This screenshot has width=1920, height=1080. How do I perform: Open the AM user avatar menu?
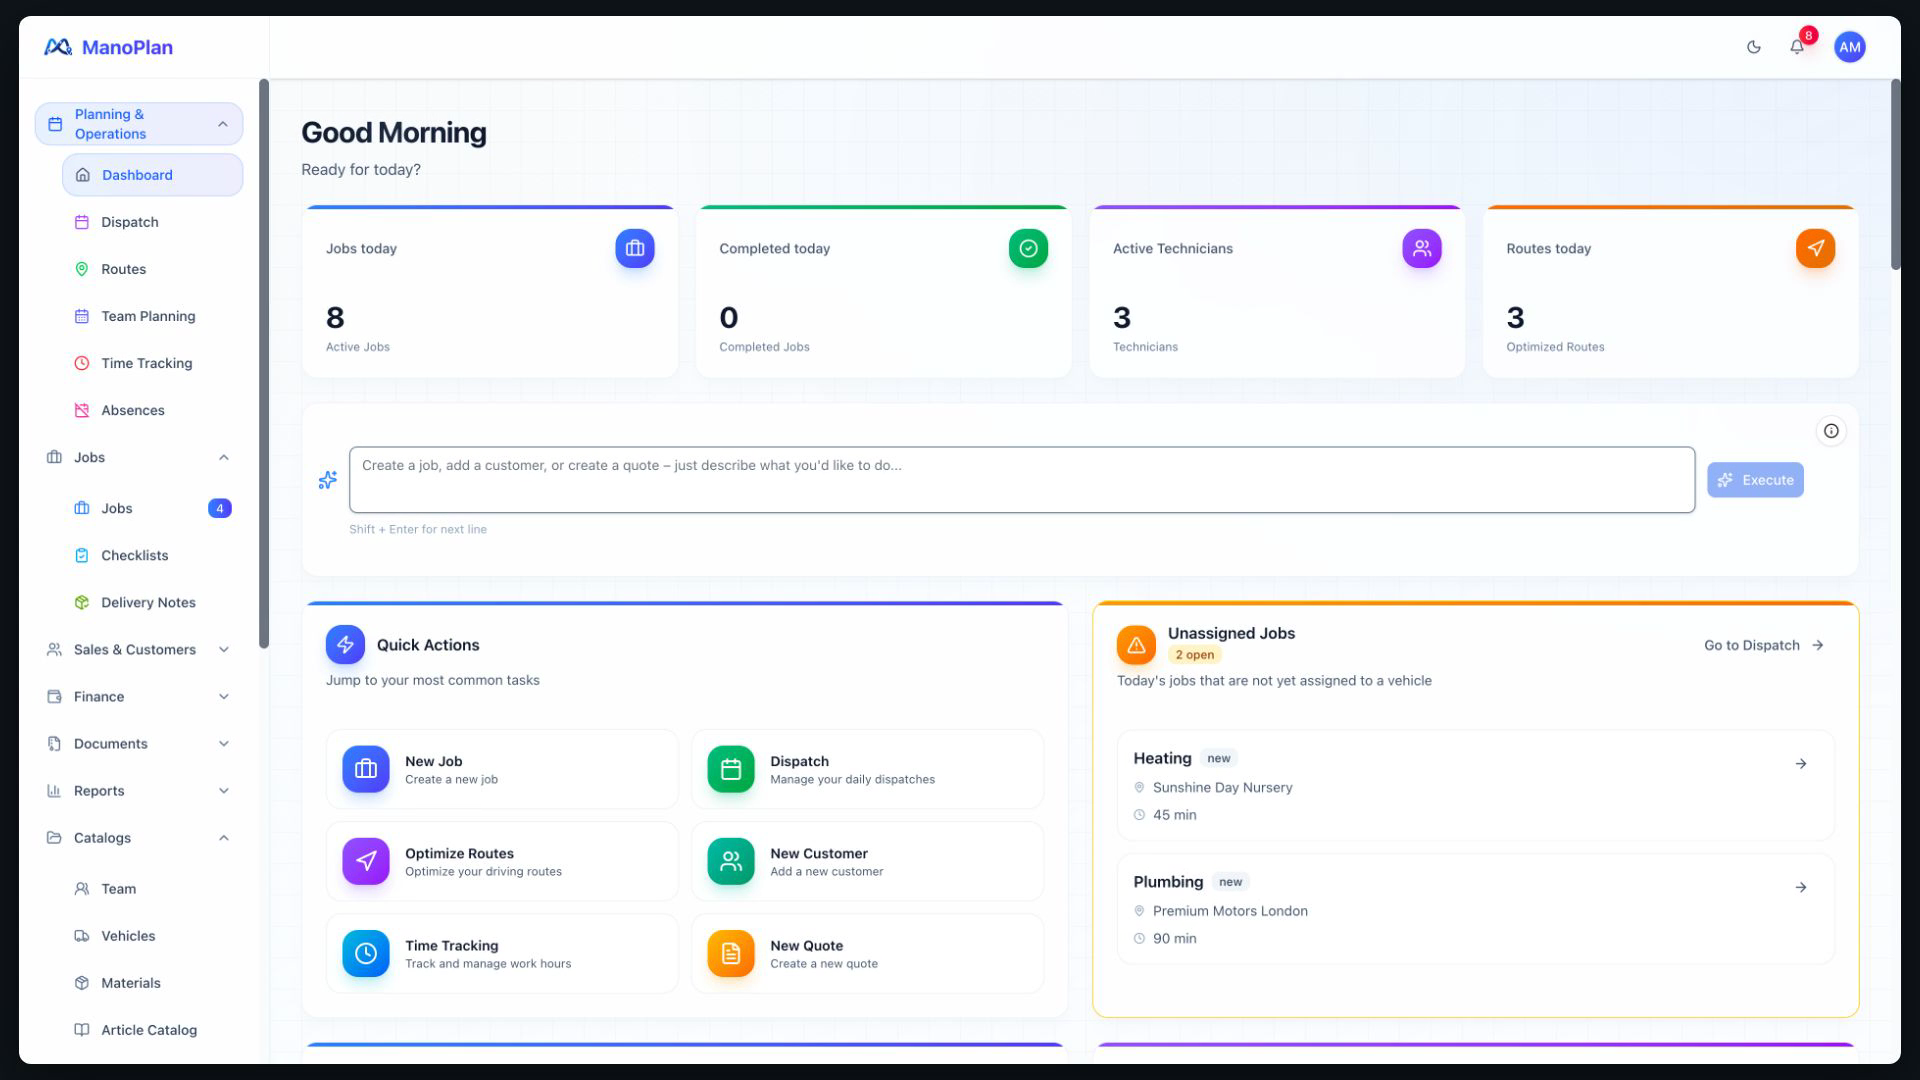click(1849, 47)
